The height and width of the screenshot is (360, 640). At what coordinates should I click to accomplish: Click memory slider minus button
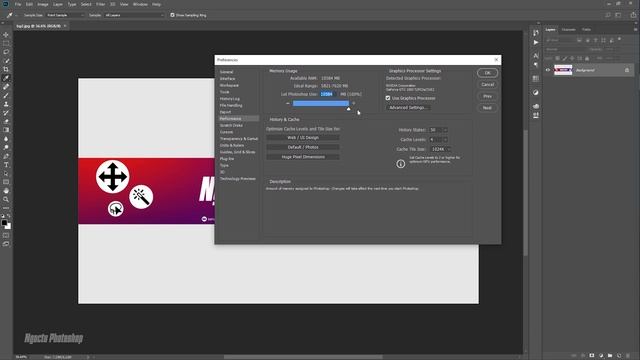[x=288, y=103]
